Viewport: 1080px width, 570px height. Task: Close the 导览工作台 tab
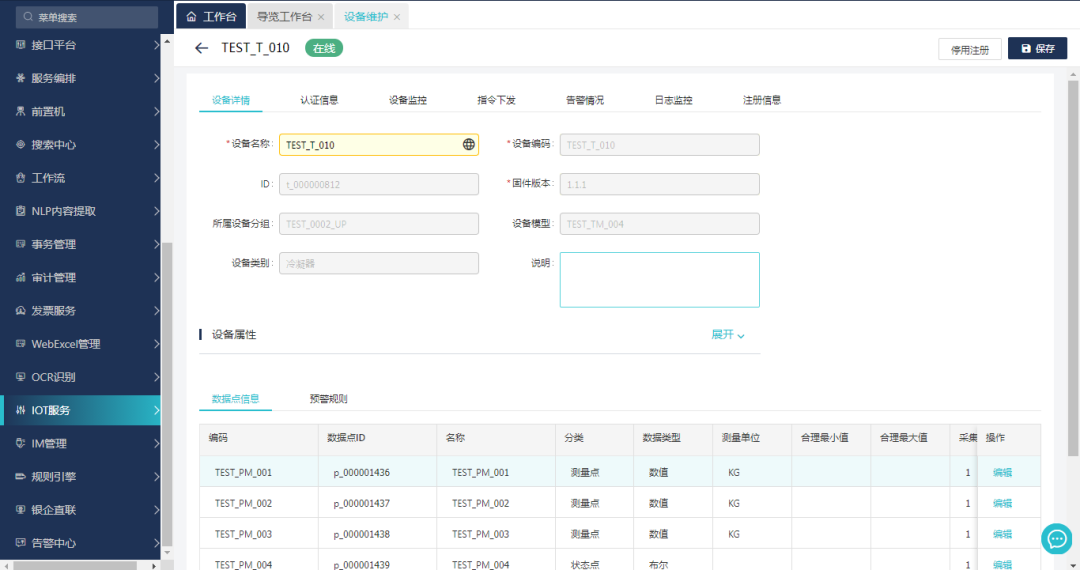[x=321, y=17]
